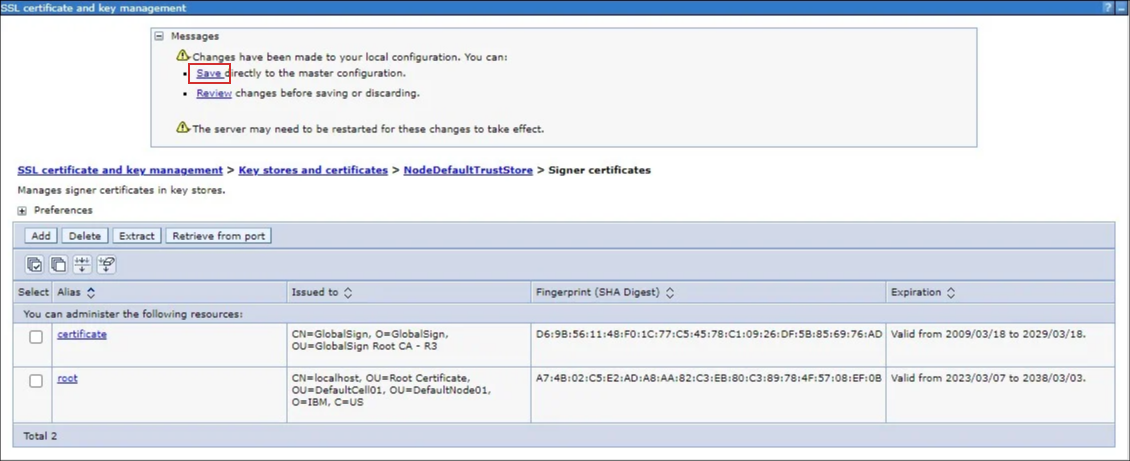Open the root alias link
This screenshot has height=461, width=1130.
tap(68, 378)
